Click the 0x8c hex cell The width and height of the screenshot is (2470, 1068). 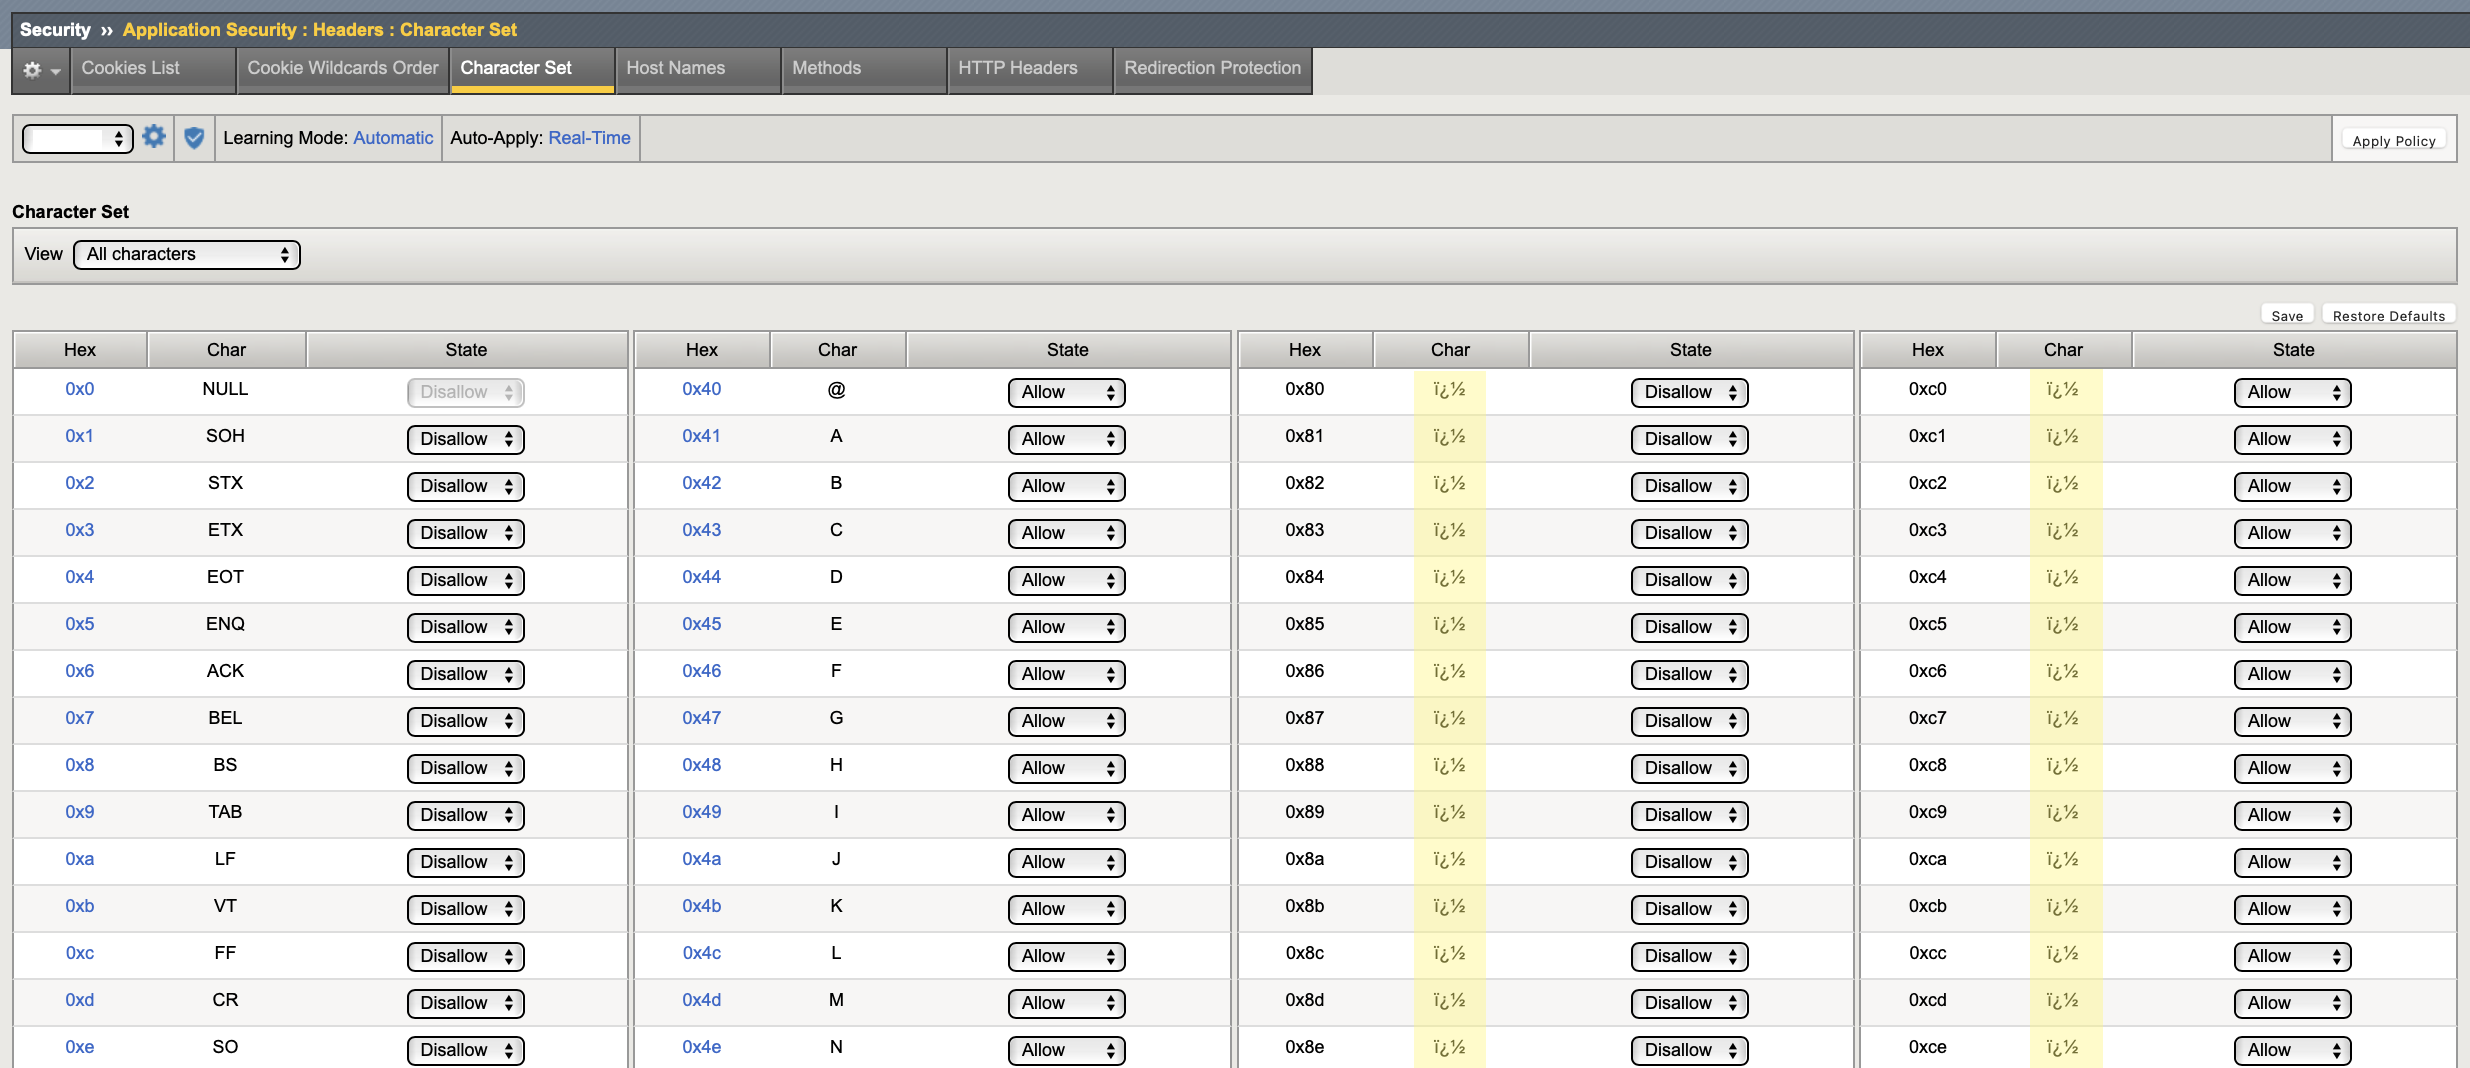[1305, 953]
